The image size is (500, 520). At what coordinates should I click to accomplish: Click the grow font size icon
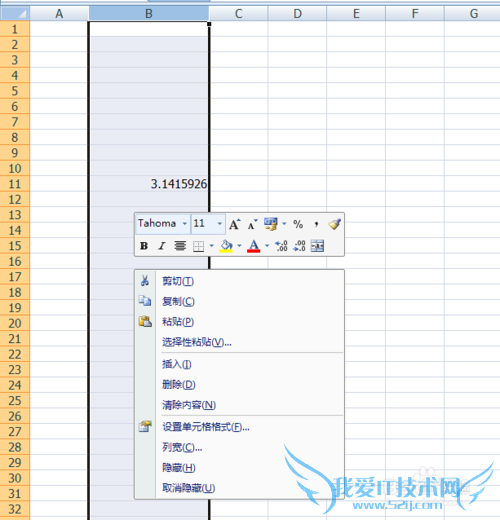235,224
